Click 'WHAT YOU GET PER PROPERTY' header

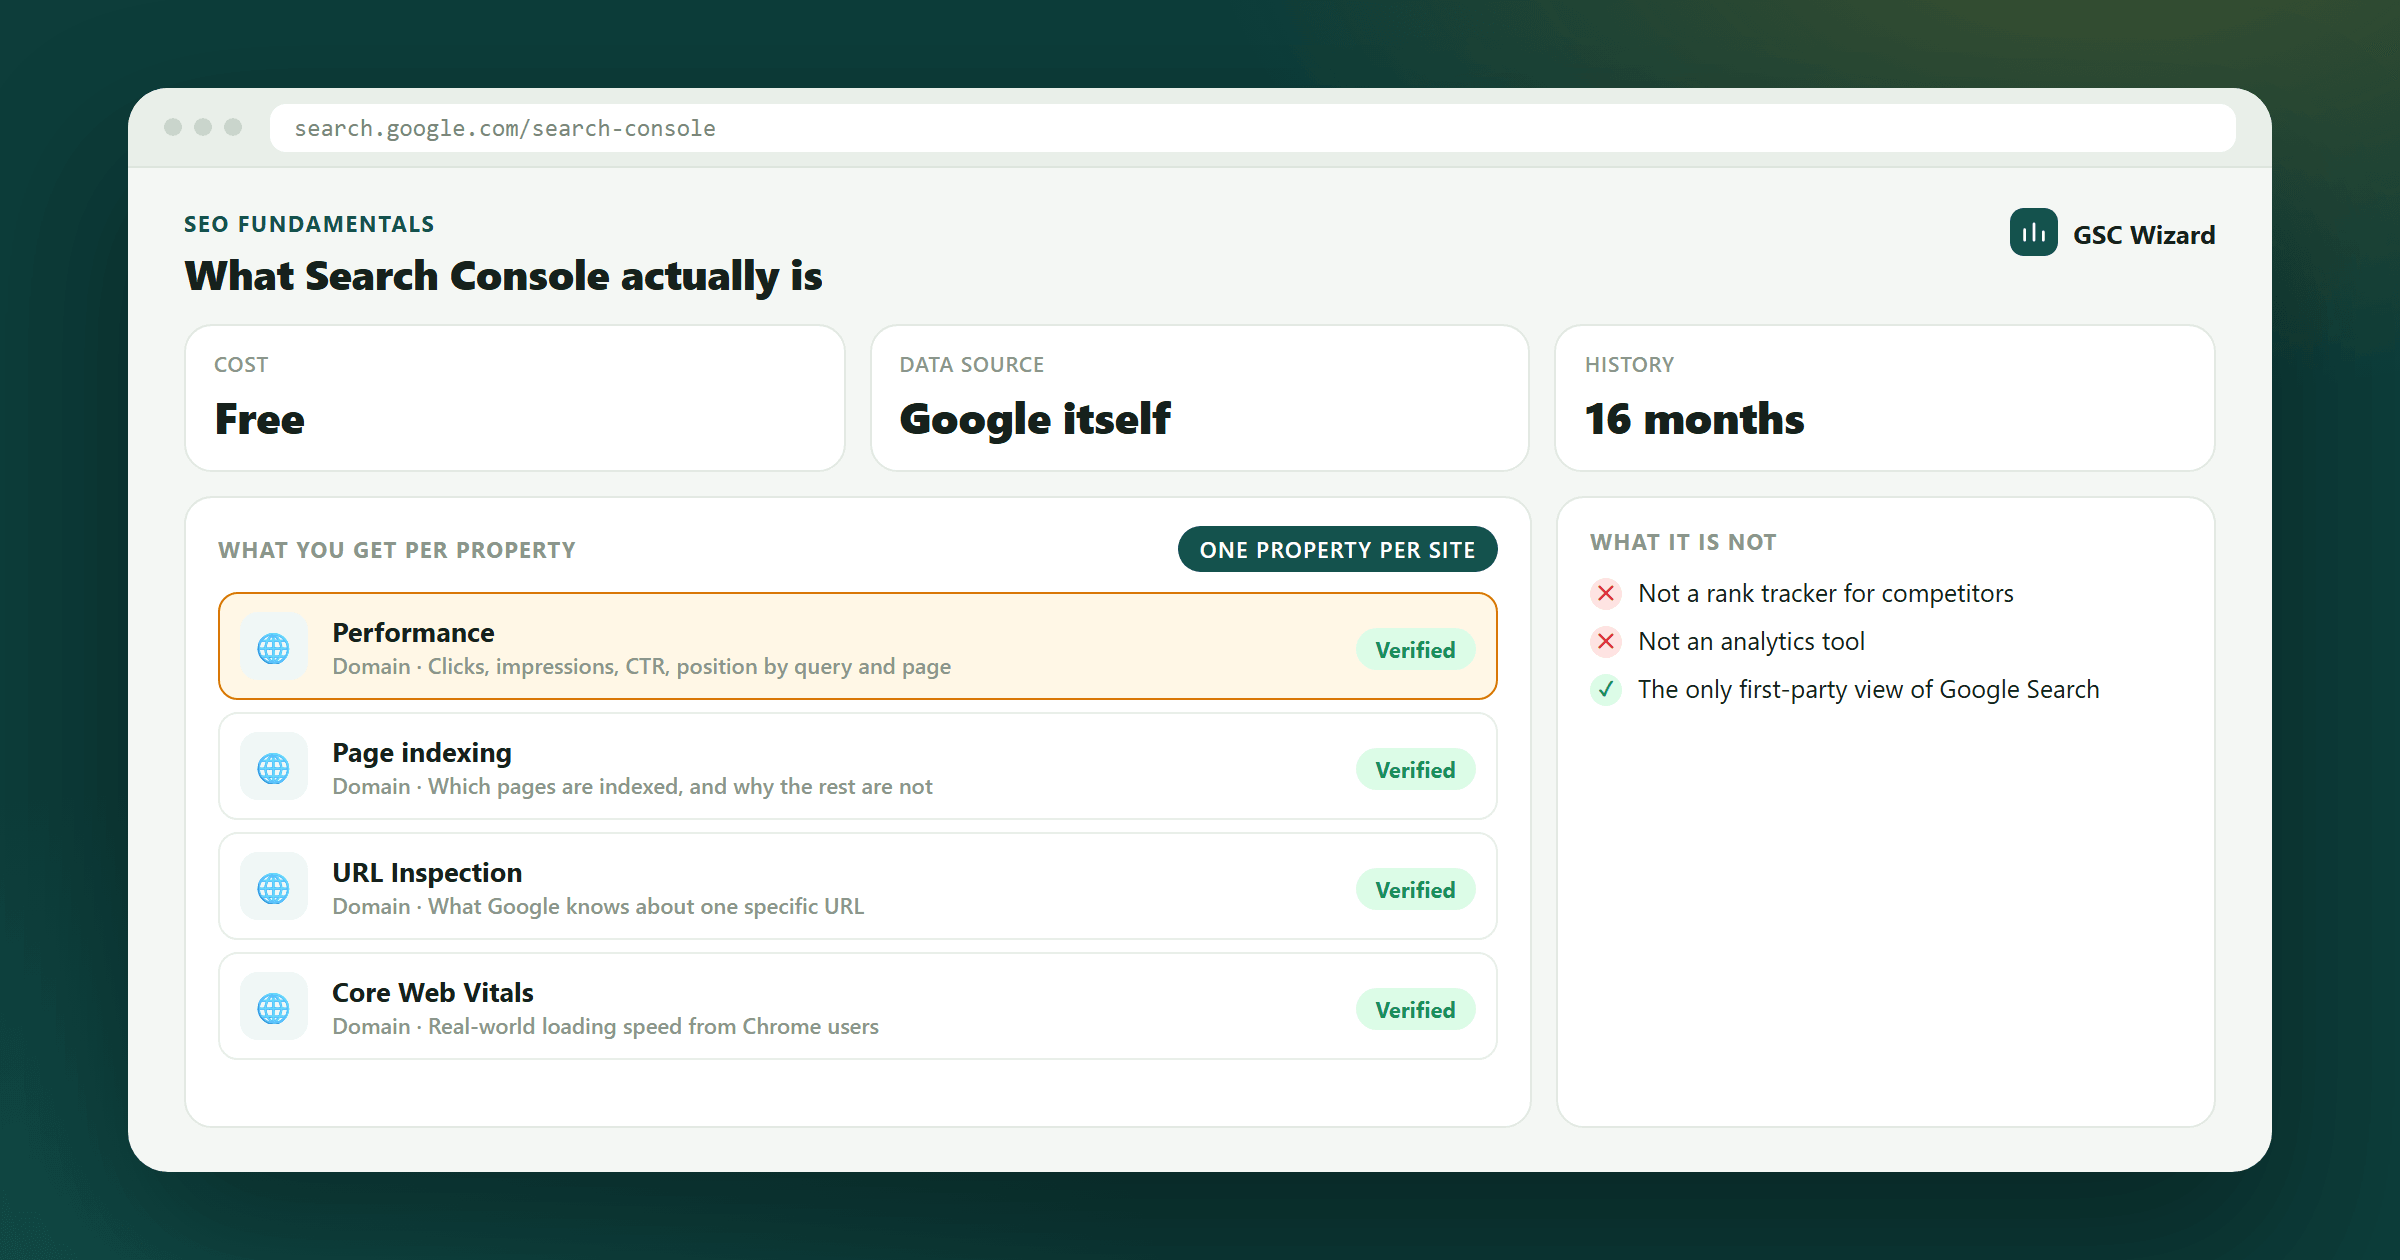(397, 550)
